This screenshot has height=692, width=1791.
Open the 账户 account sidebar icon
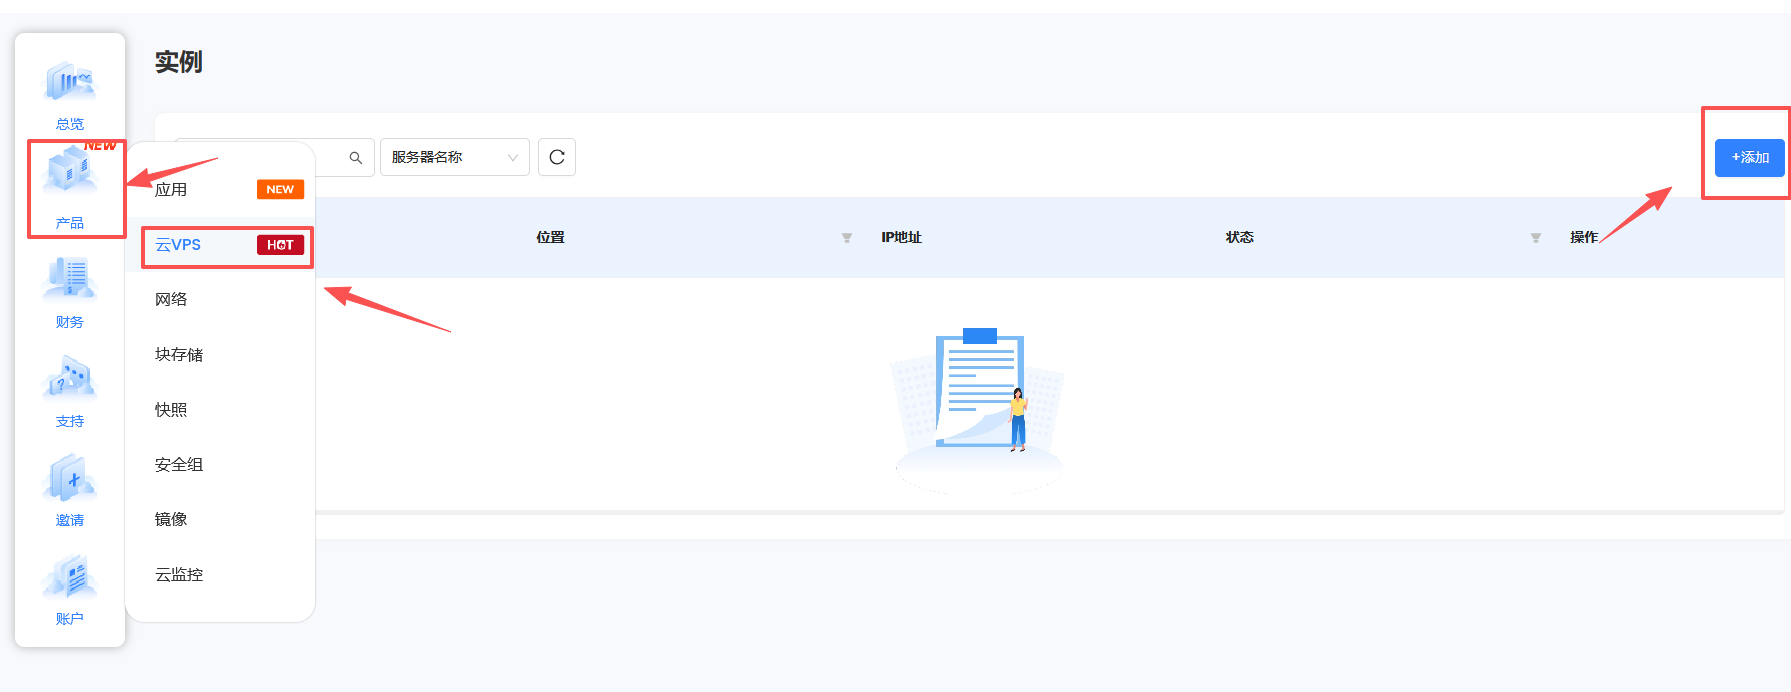[x=70, y=588]
